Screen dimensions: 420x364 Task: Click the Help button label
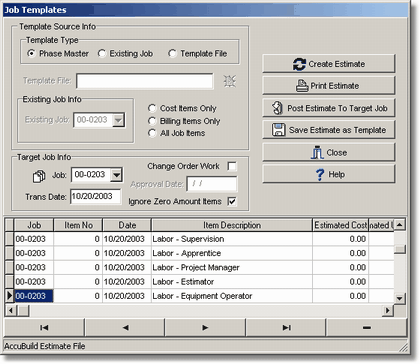[337, 174]
